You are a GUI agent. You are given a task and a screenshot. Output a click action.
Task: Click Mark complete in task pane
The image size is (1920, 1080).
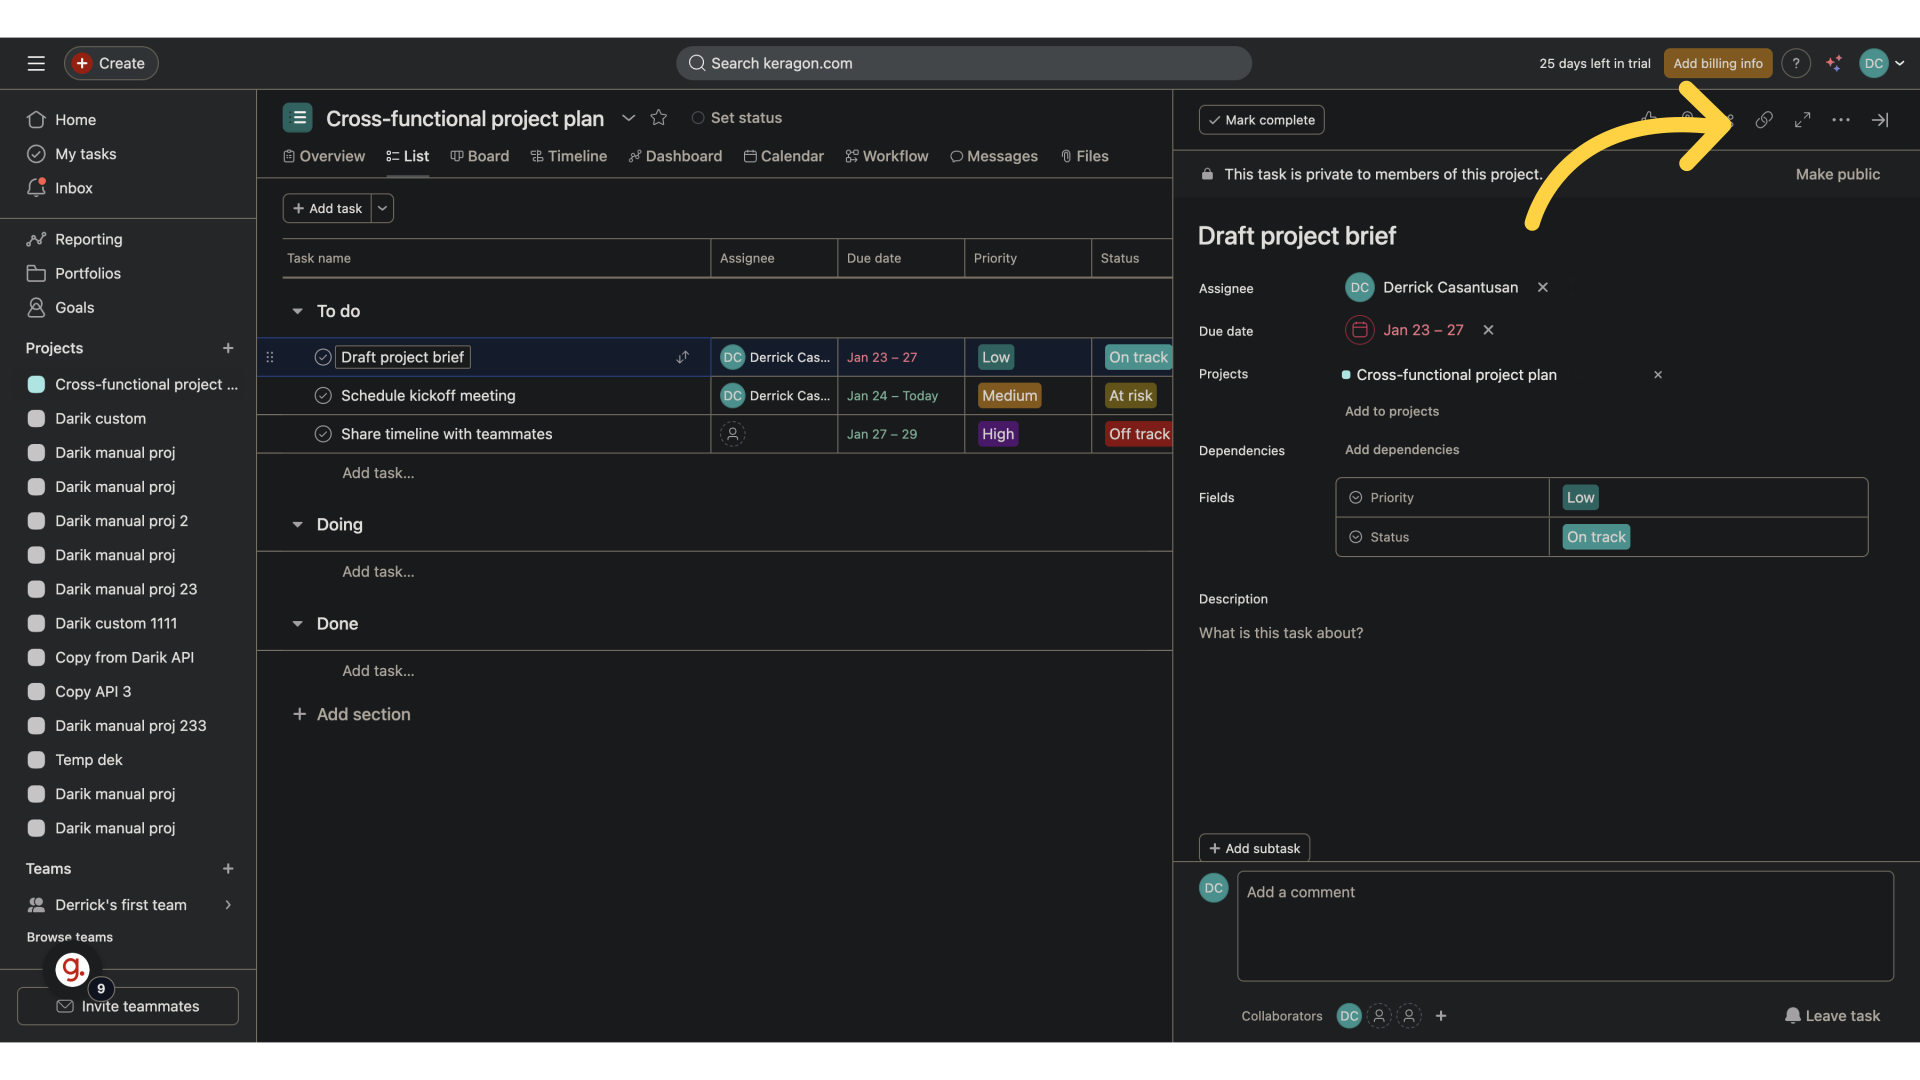click(x=1261, y=120)
